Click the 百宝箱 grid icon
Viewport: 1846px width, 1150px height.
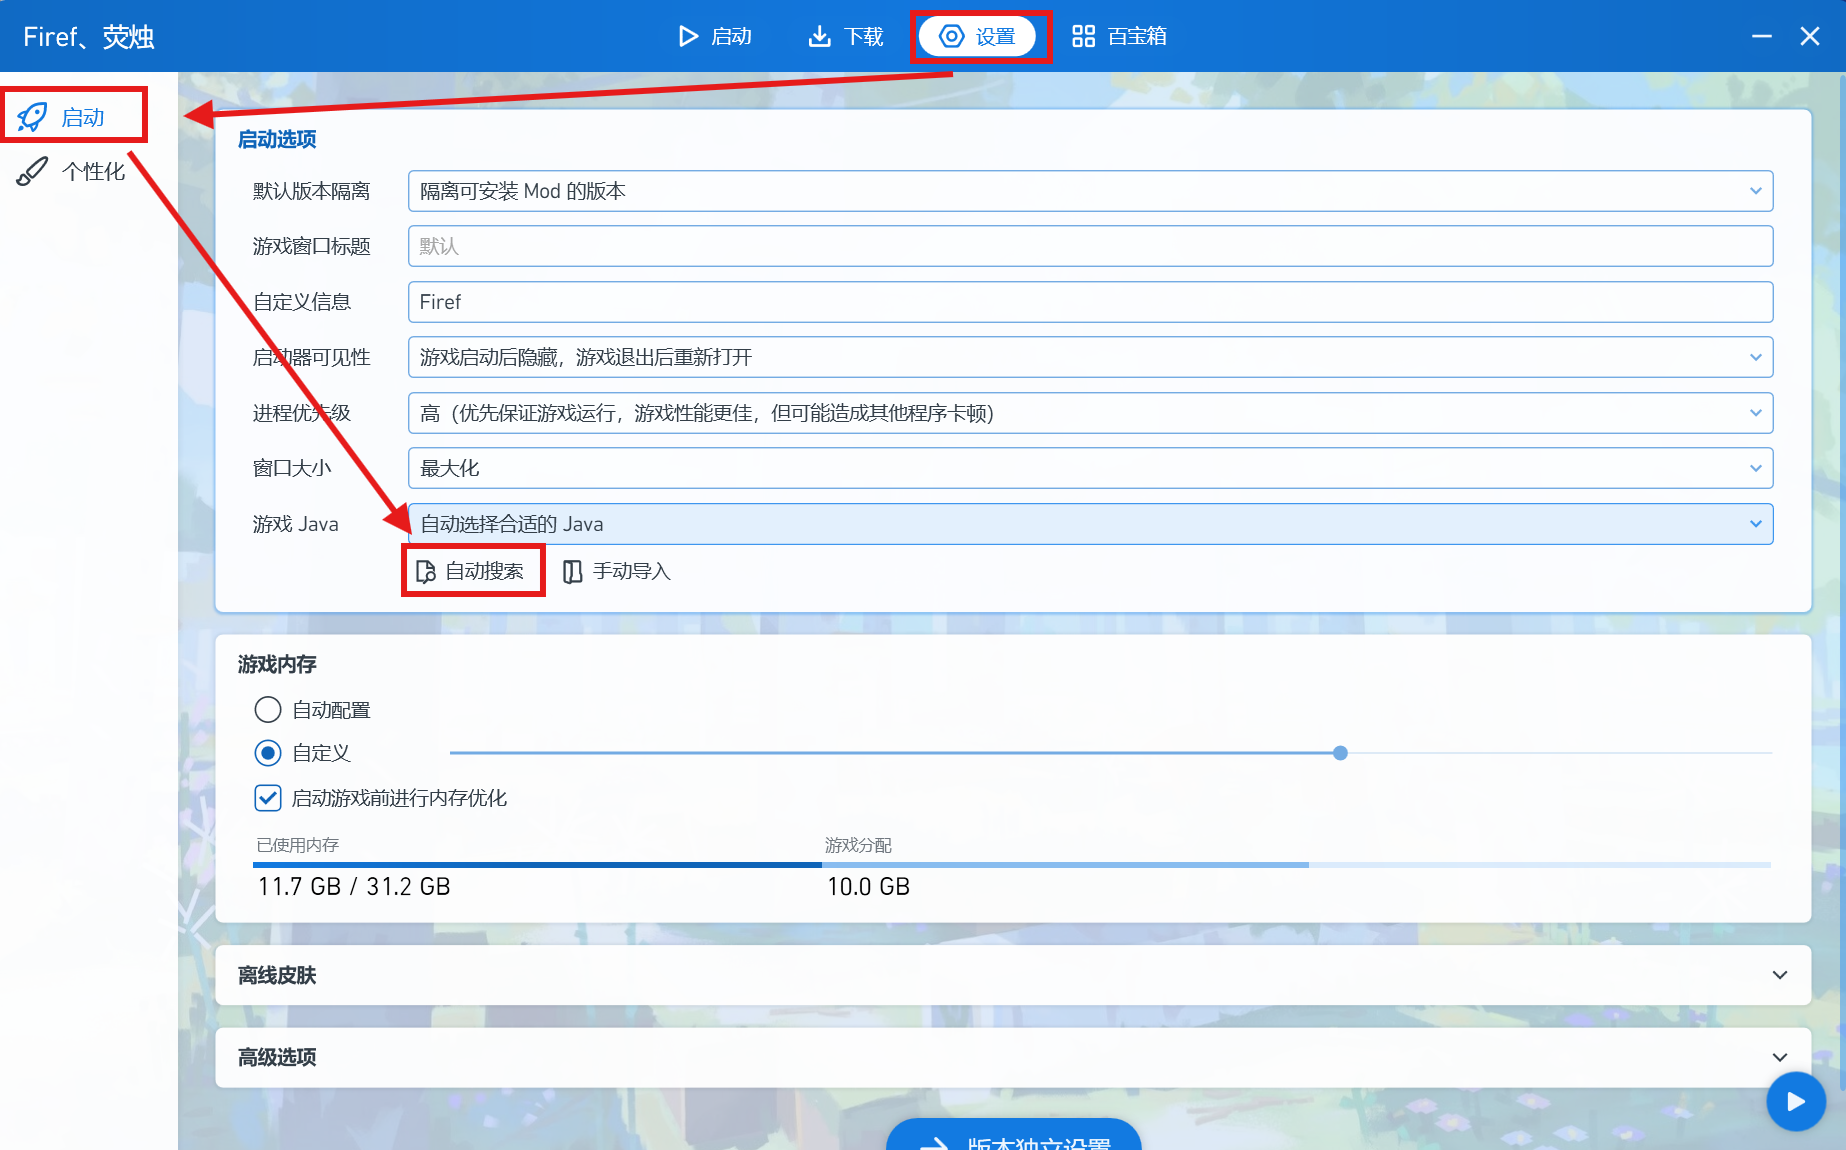click(x=1083, y=37)
